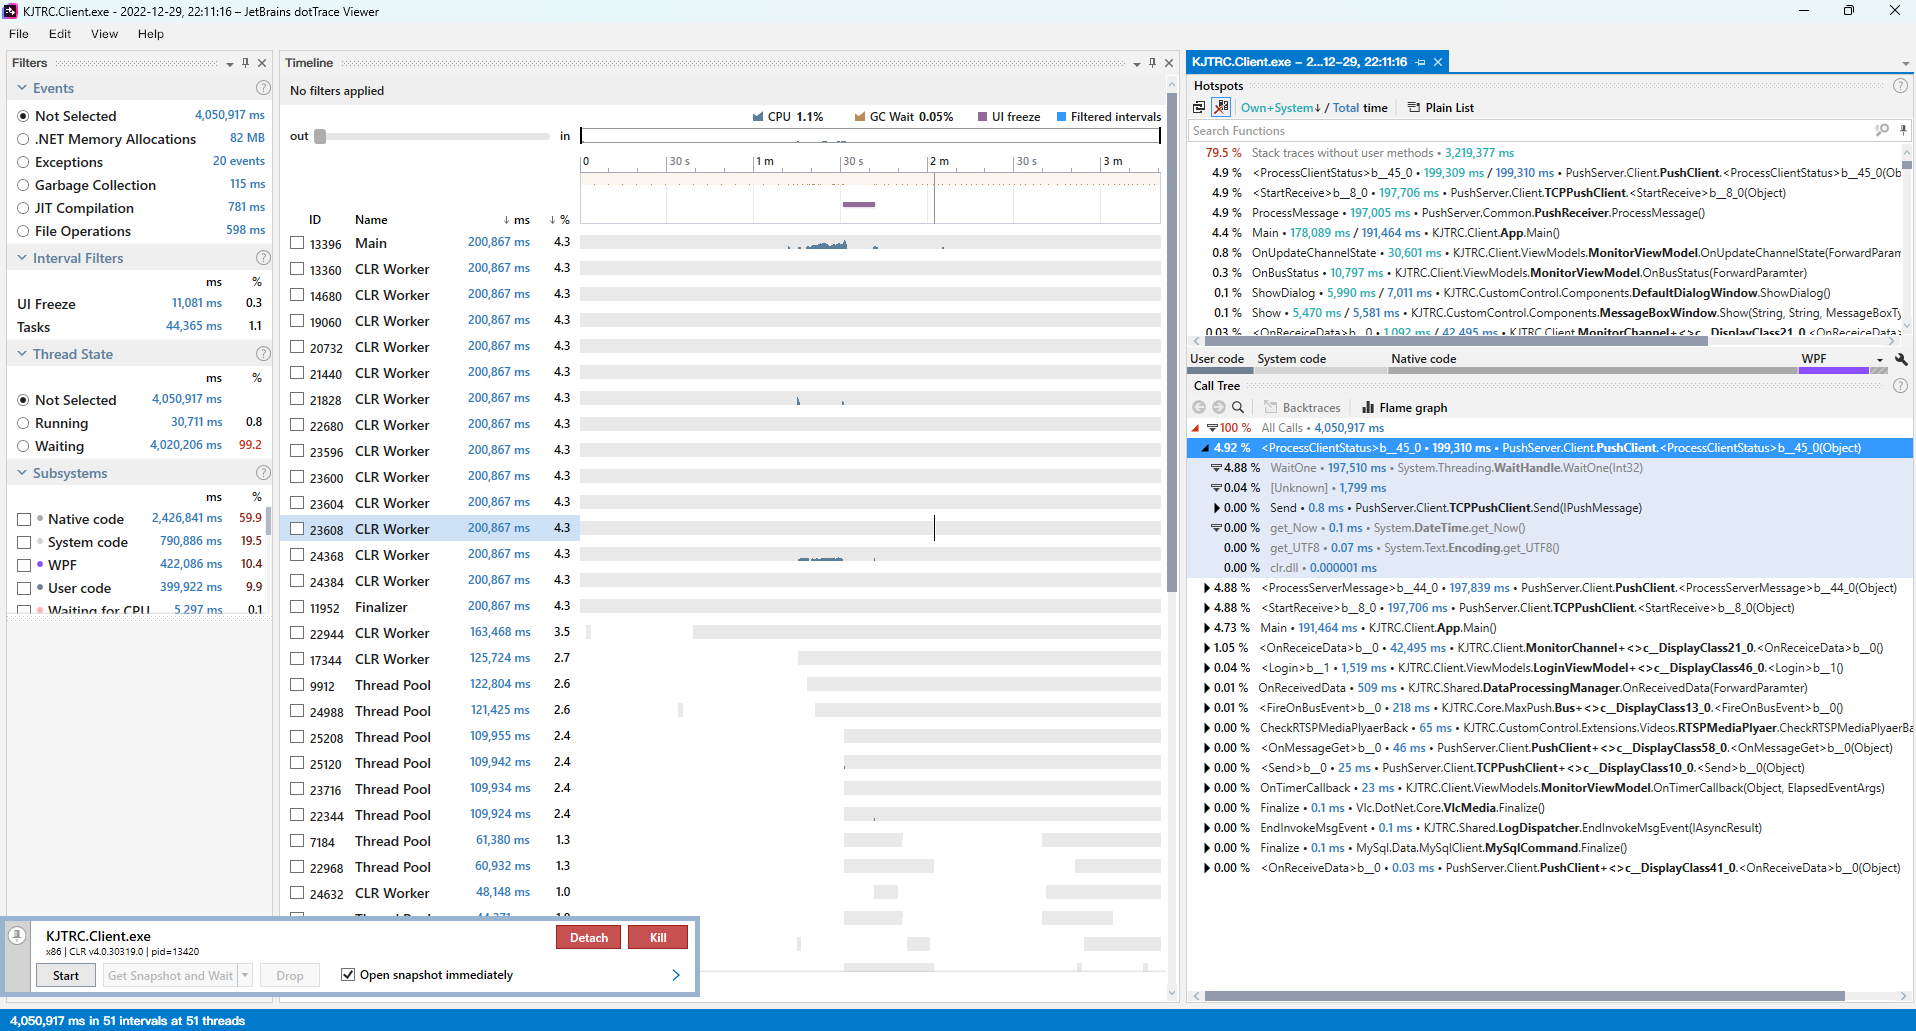Collapse the Events section
Image resolution: width=1916 pixels, height=1031 pixels.
pyautogui.click(x=22, y=88)
